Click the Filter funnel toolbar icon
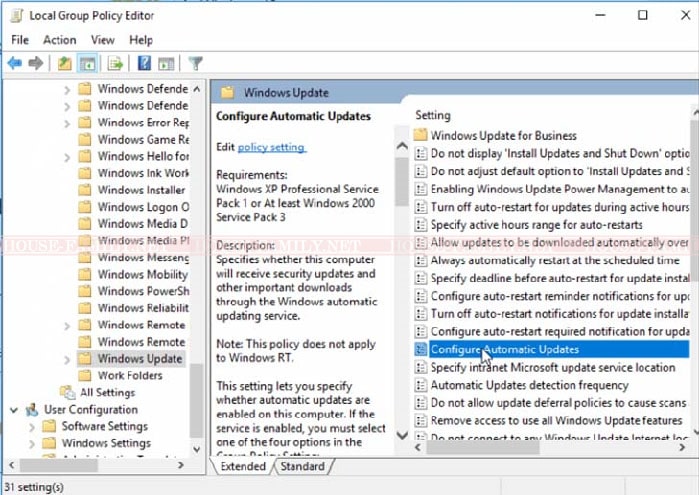699x495 pixels. click(x=195, y=63)
